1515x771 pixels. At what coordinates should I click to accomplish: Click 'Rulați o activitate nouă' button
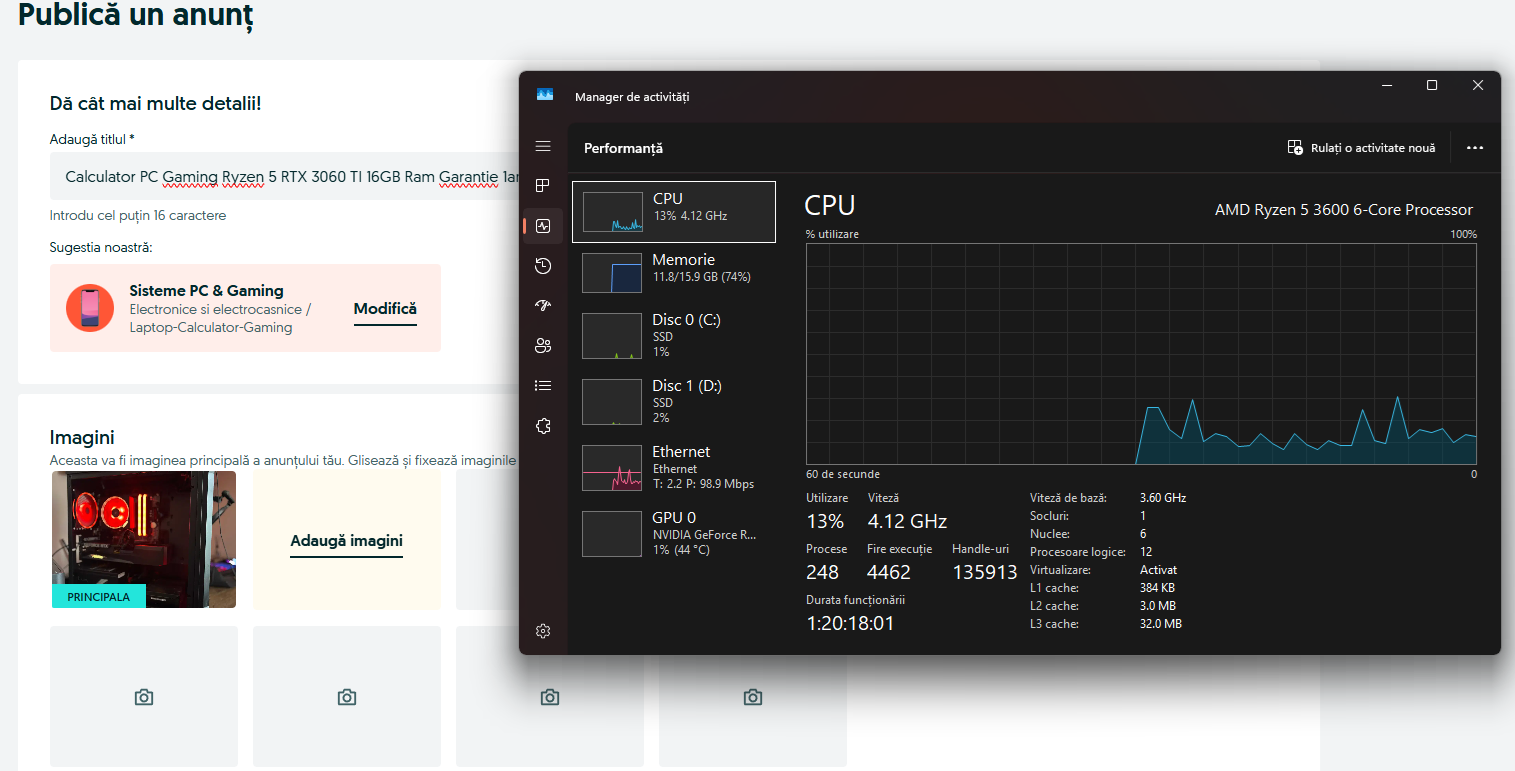click(1361, 148)
